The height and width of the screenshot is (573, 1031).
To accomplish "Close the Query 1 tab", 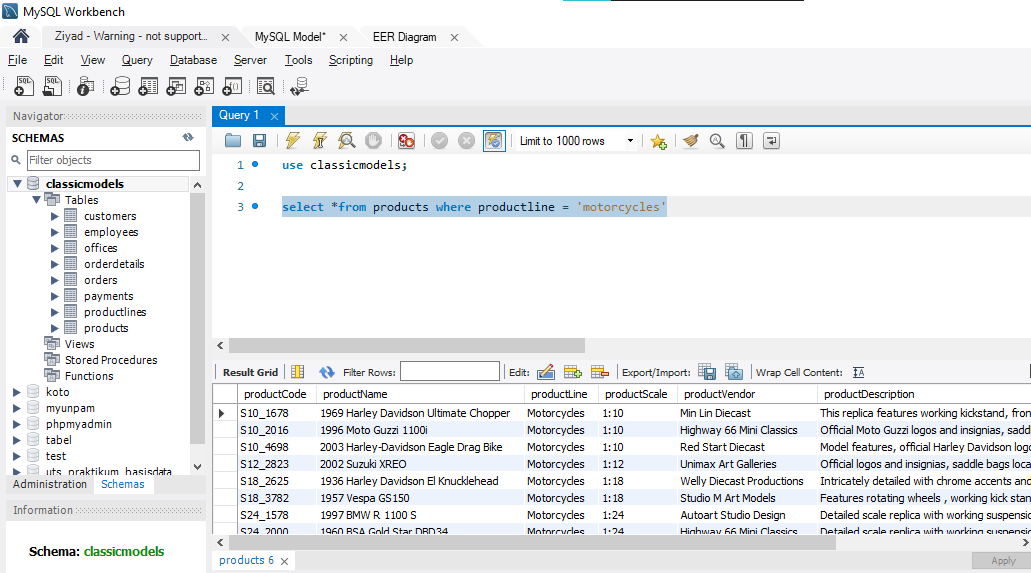I will coord(274,116).
